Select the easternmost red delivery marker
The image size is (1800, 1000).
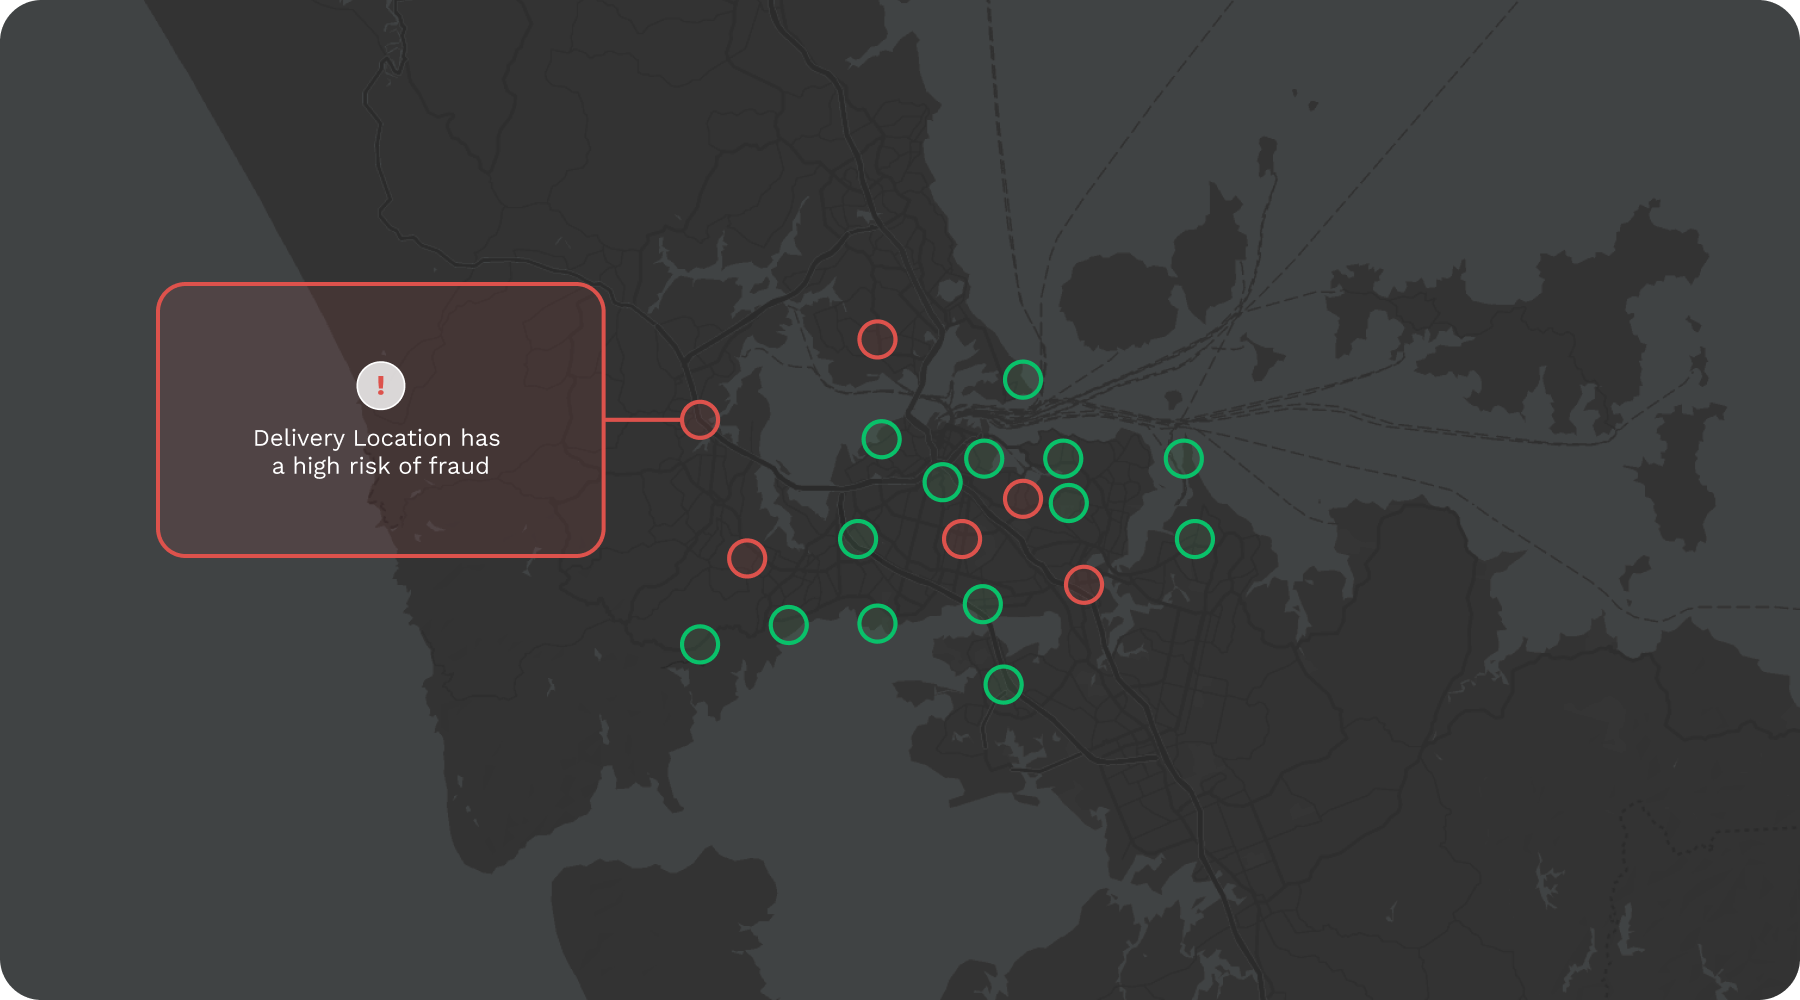coord(1084,585)
